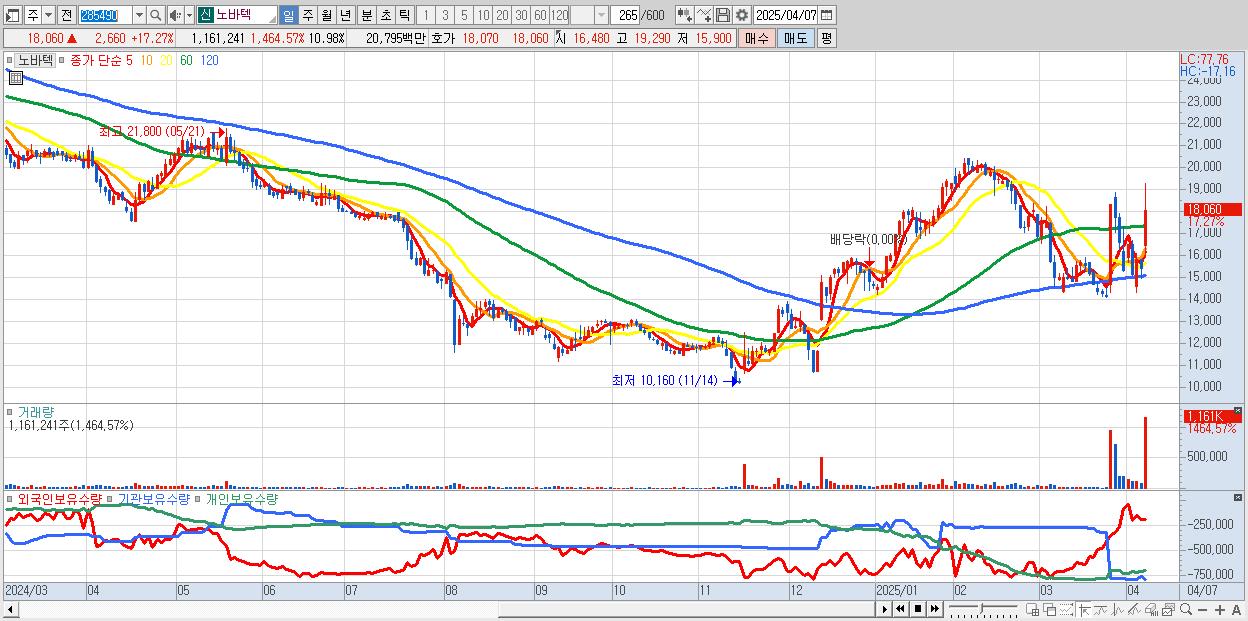Open the interval dropdown after 120
This screenshot has width=1248, height=621.
[601, 16]
